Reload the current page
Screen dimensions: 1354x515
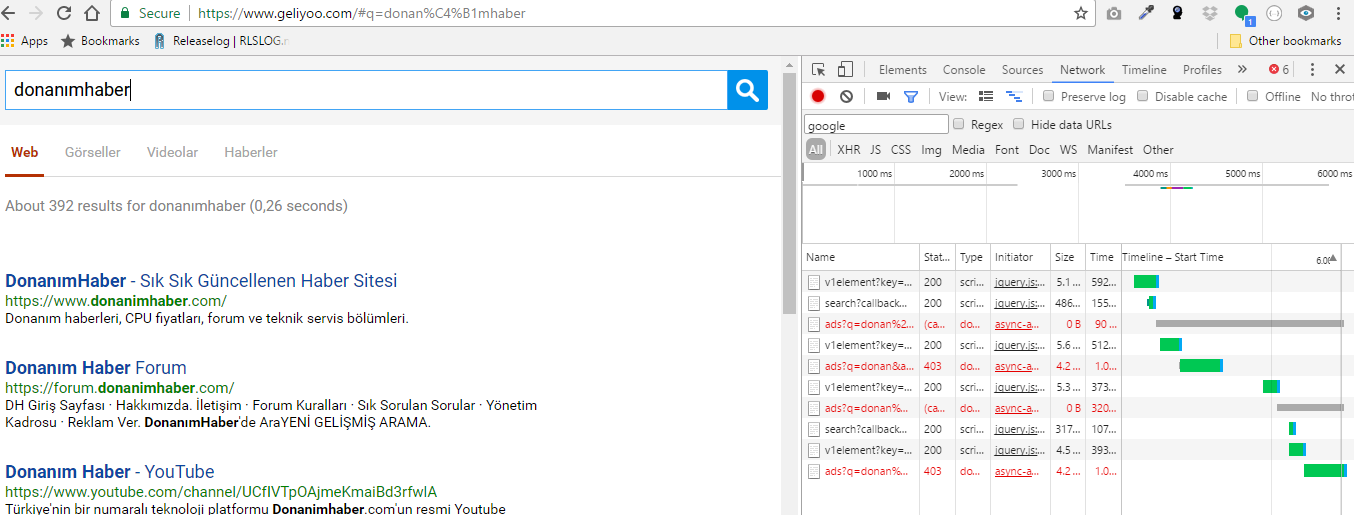(64, 13)
